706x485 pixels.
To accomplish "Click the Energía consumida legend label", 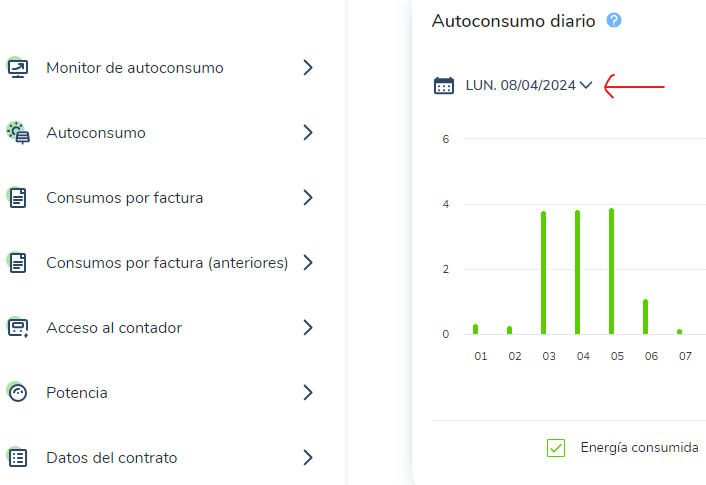I will tap(639, 448).
